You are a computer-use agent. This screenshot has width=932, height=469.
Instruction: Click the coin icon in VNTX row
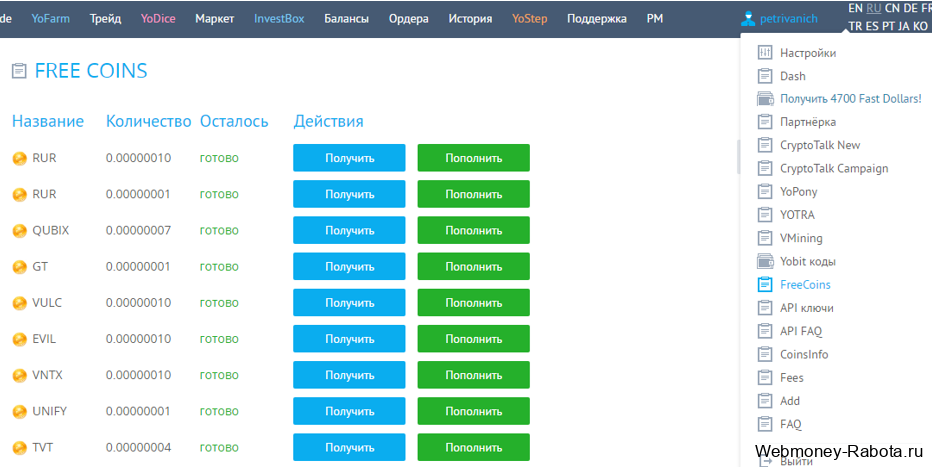(x=20, y=376)
